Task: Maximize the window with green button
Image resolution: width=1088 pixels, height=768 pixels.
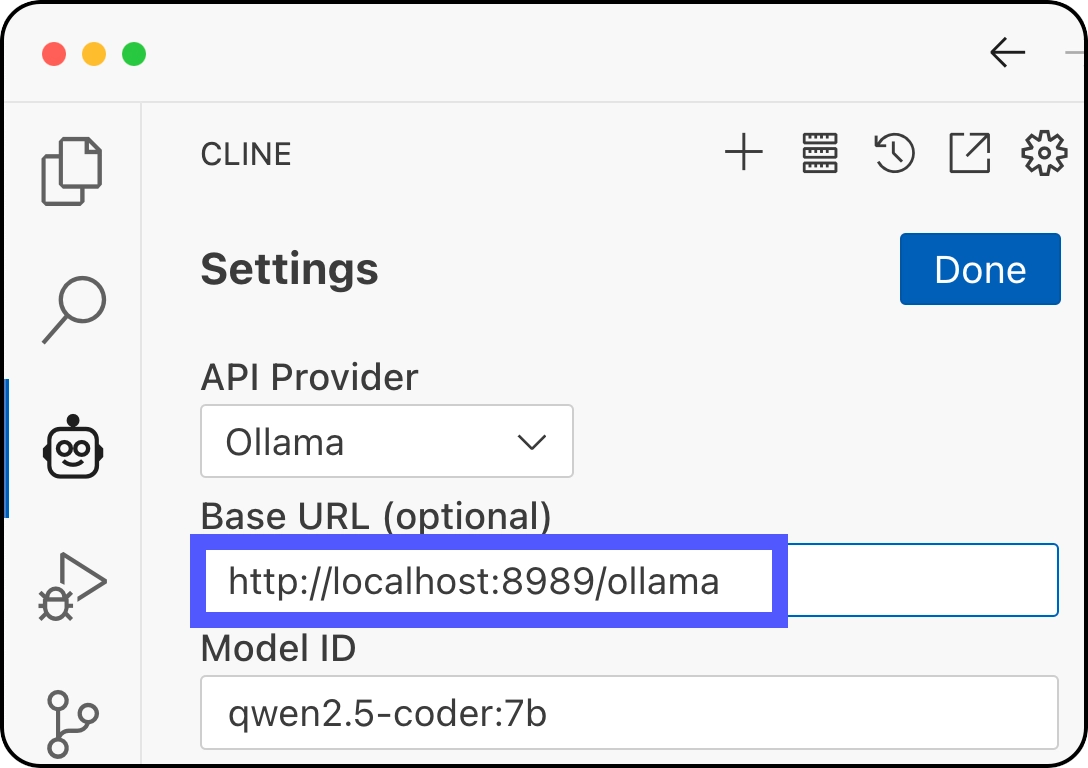Action: (x=134, y=54)
